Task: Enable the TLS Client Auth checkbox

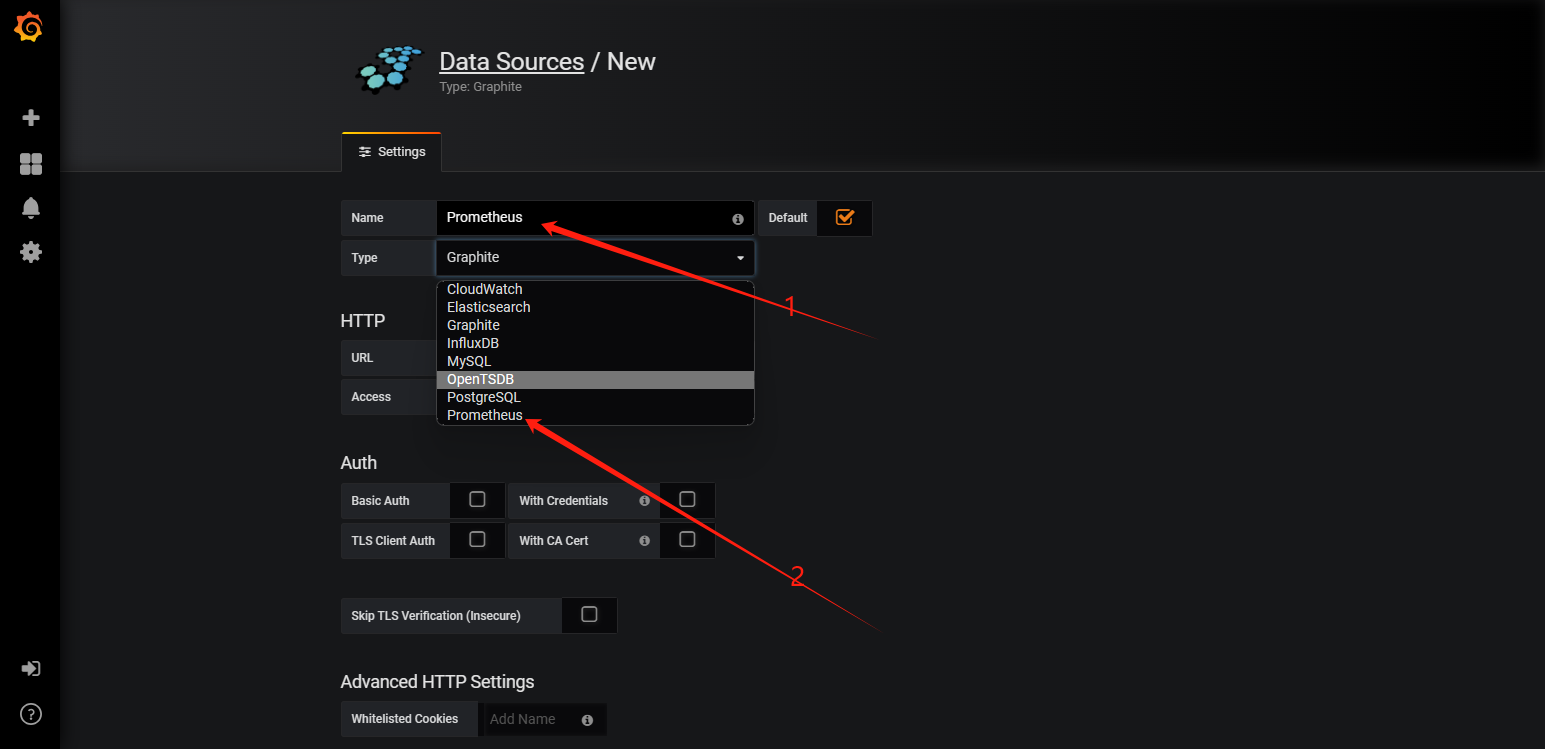Action: click(477, 539)
